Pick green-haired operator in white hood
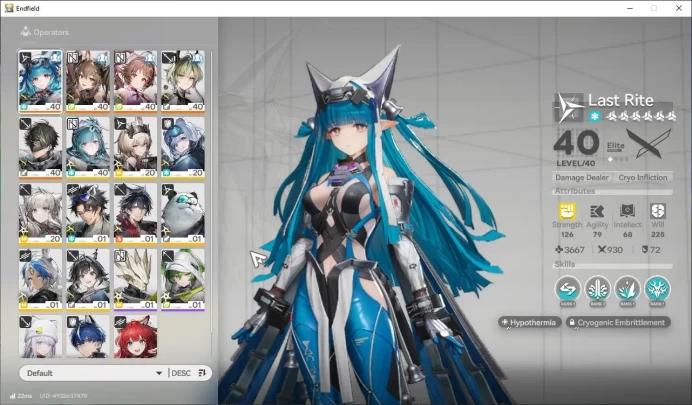692x405 pixels. 183,280
